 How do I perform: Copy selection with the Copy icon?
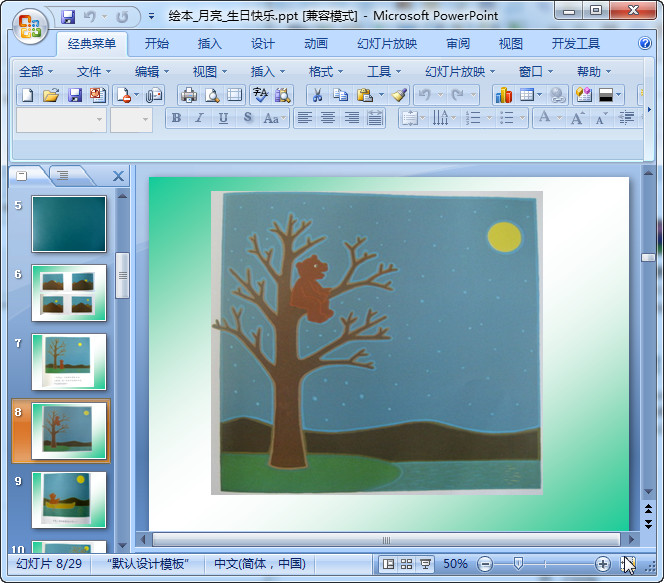click(340, 95)
